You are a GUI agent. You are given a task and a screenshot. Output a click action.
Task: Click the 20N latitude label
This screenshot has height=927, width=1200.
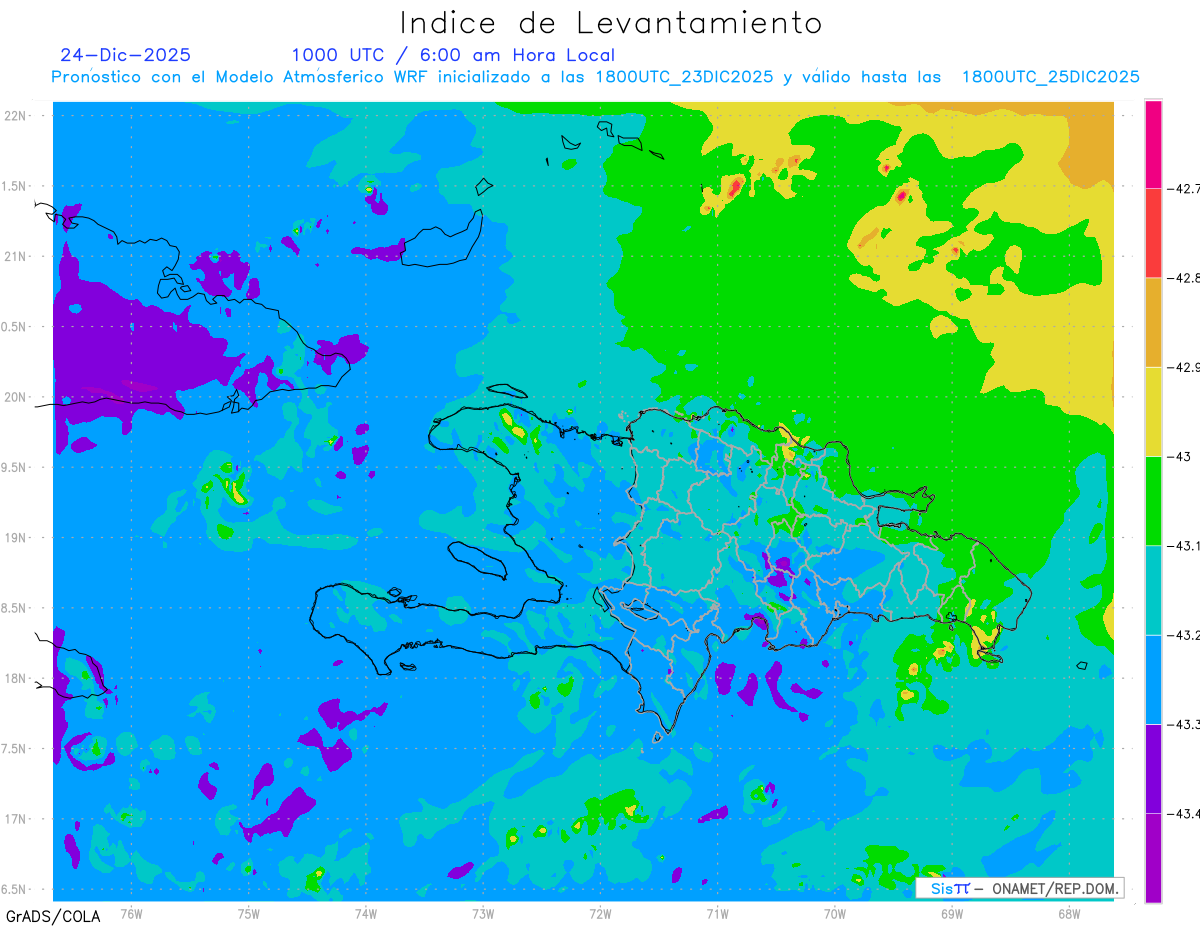pos(16,397)
